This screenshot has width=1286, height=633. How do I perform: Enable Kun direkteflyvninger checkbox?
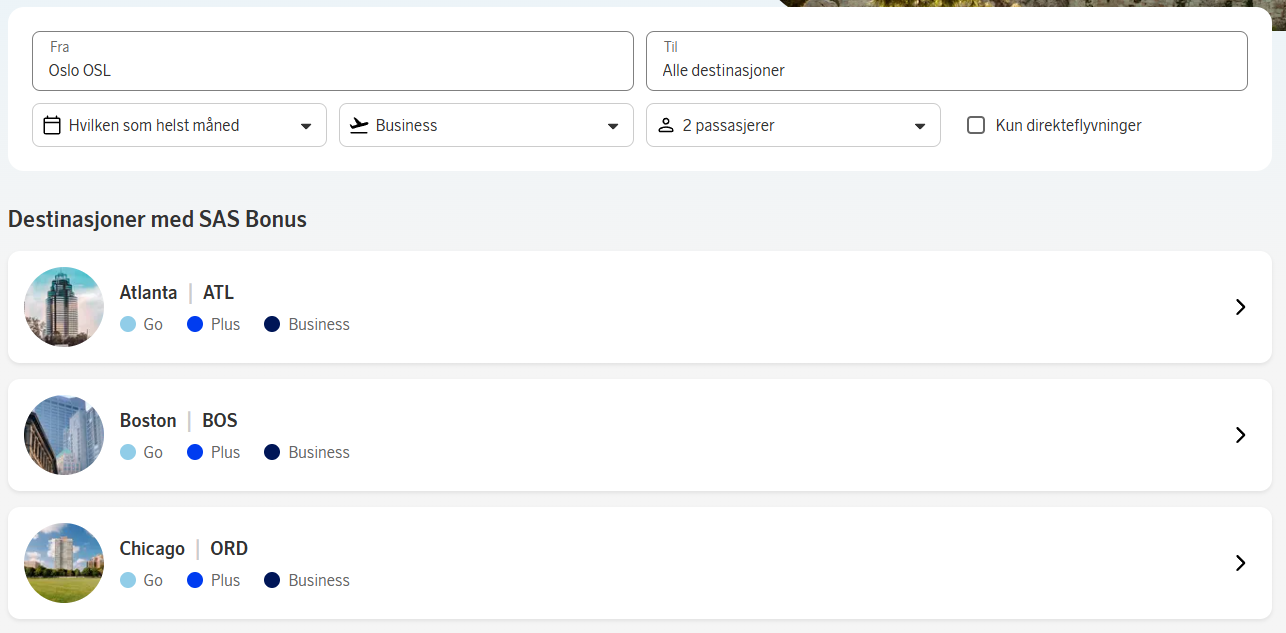[976, 126]
